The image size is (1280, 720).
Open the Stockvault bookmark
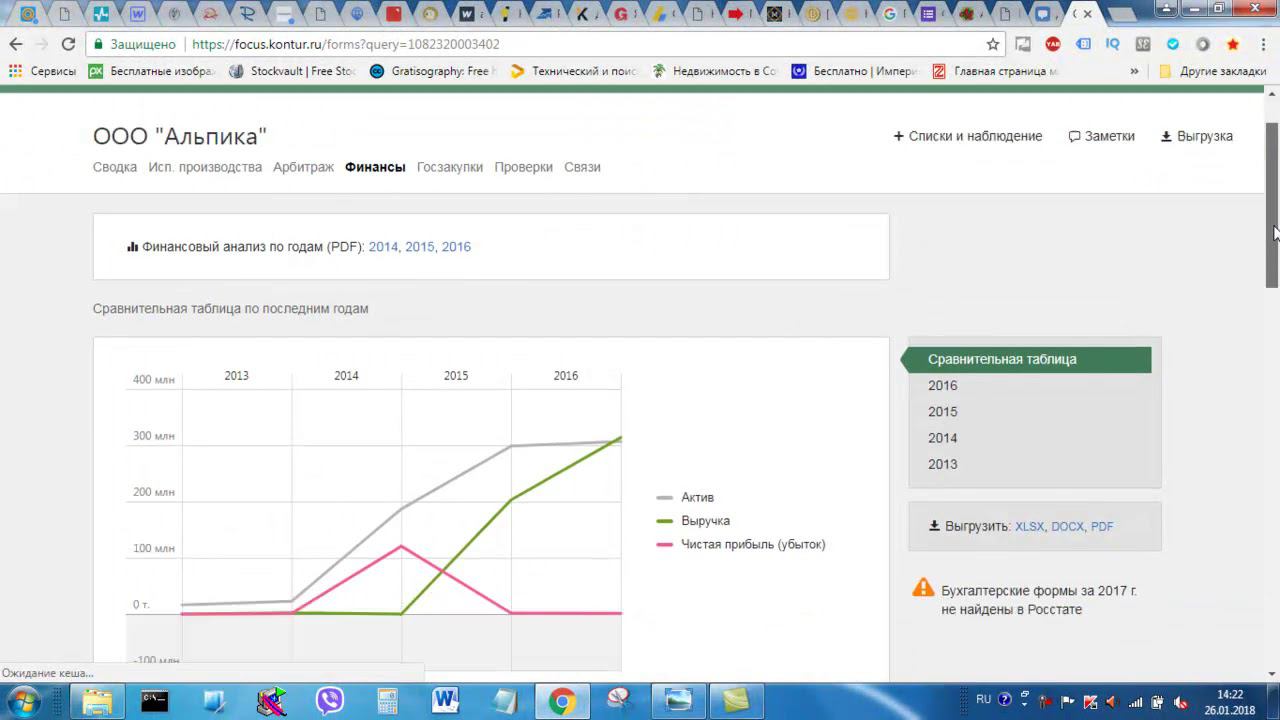pos(292,71)
